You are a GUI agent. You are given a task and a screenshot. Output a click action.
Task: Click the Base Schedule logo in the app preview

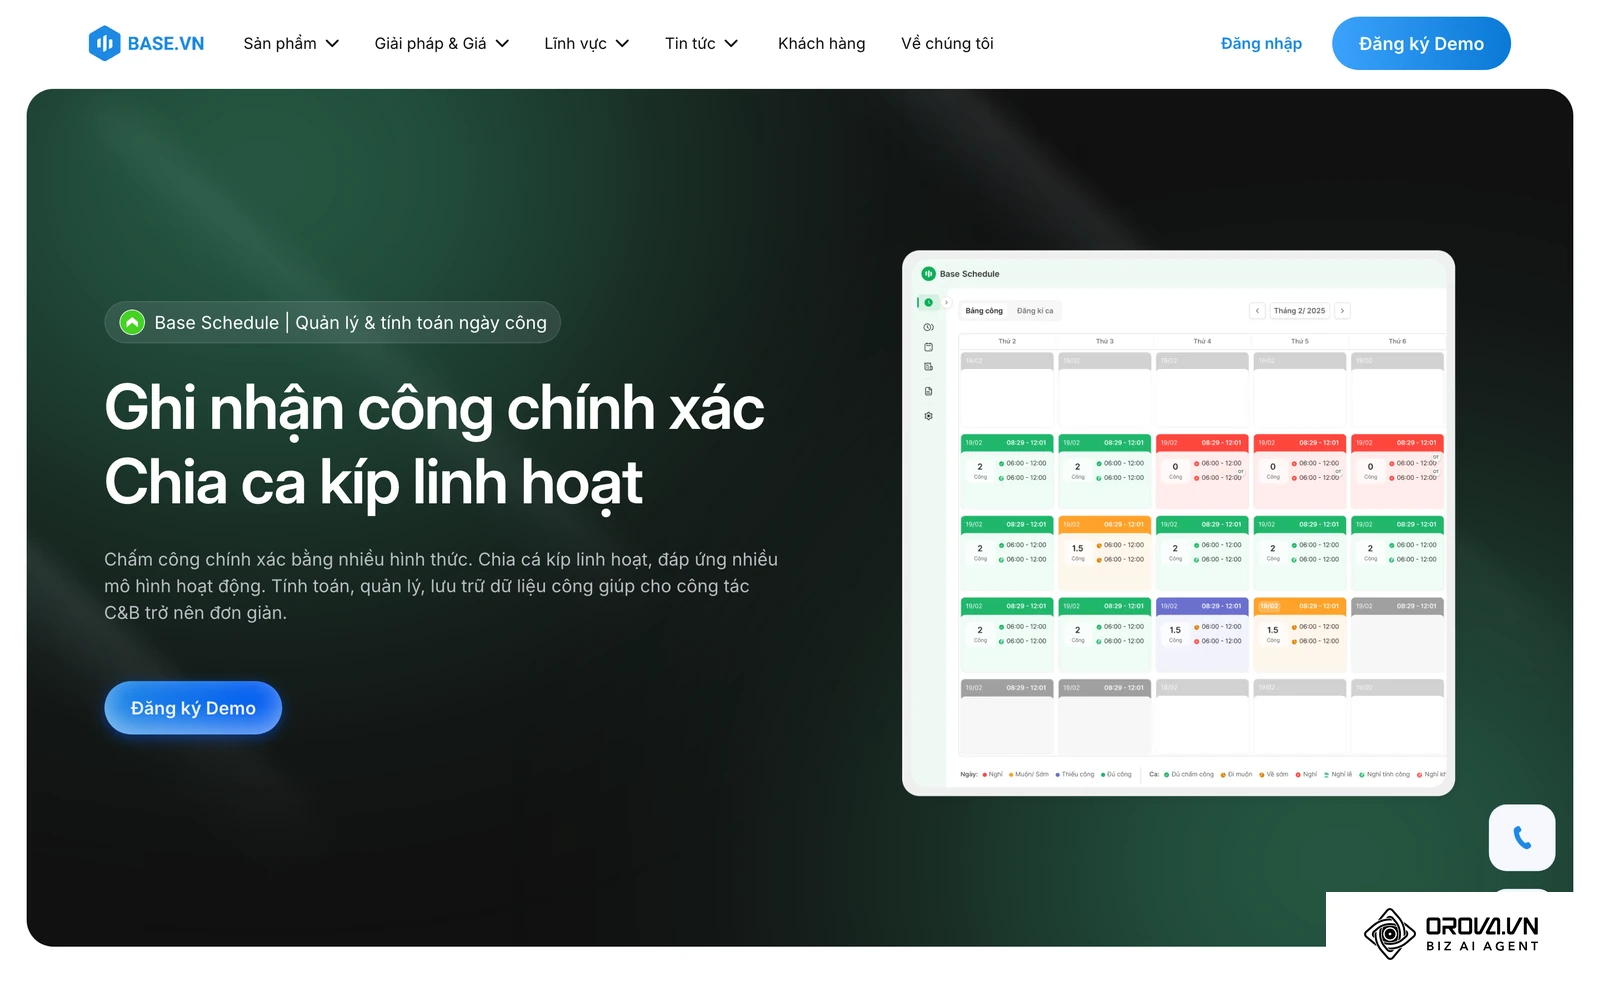click(x=928, y=273)
